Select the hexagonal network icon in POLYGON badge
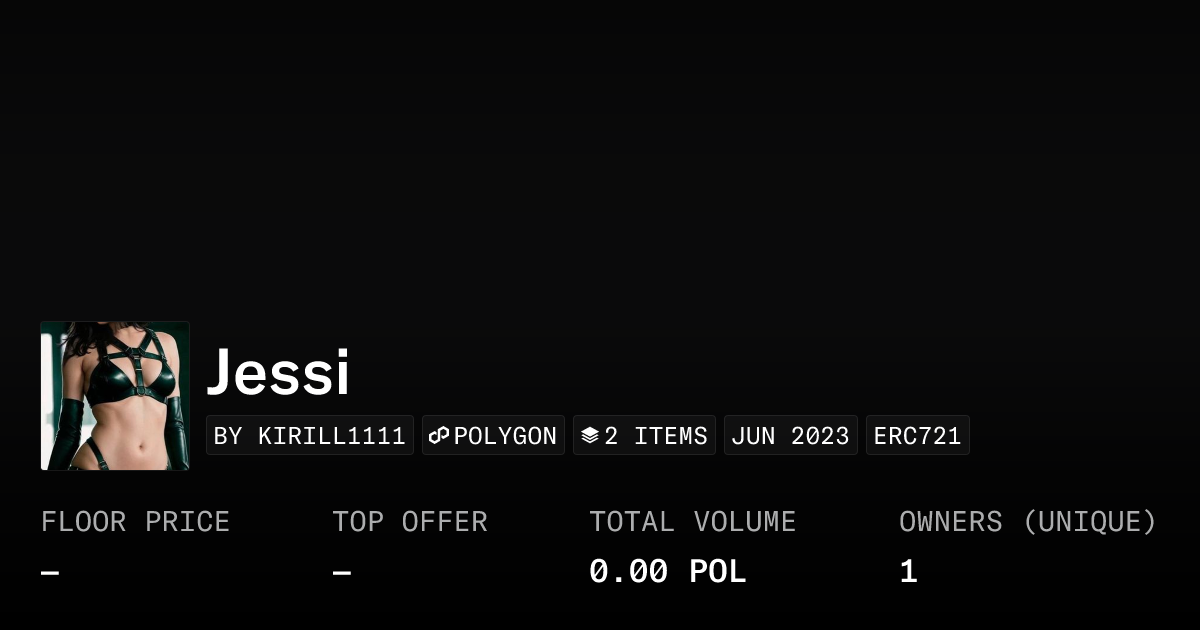 pyautogui.click(x=440, y=435)
